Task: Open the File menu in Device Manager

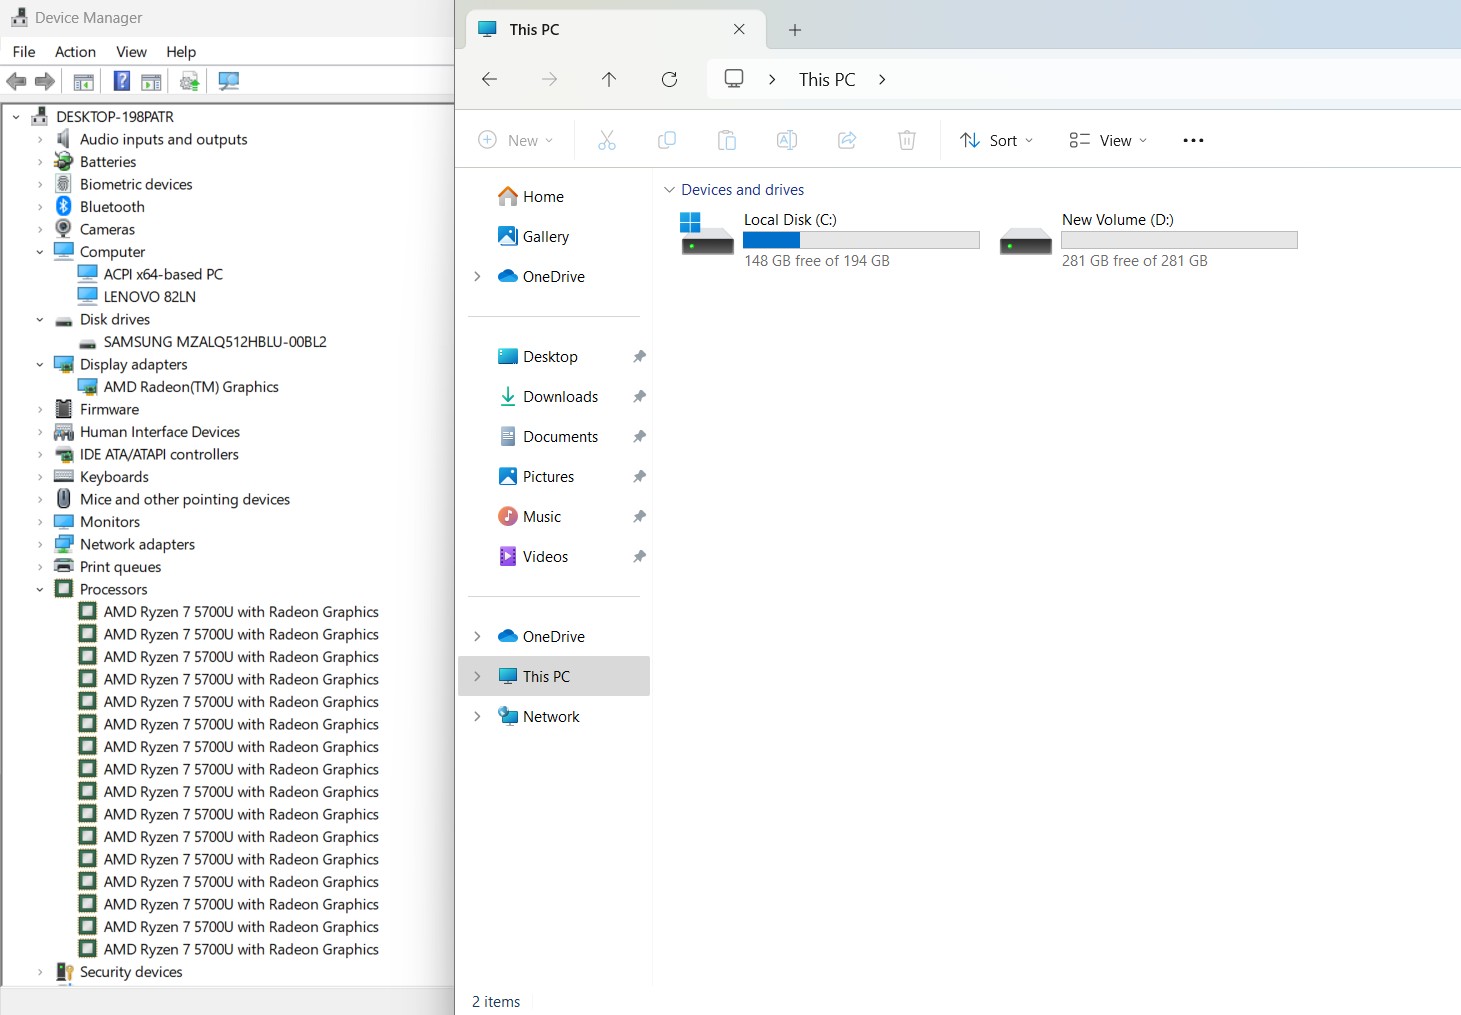Action: [24, 52]
